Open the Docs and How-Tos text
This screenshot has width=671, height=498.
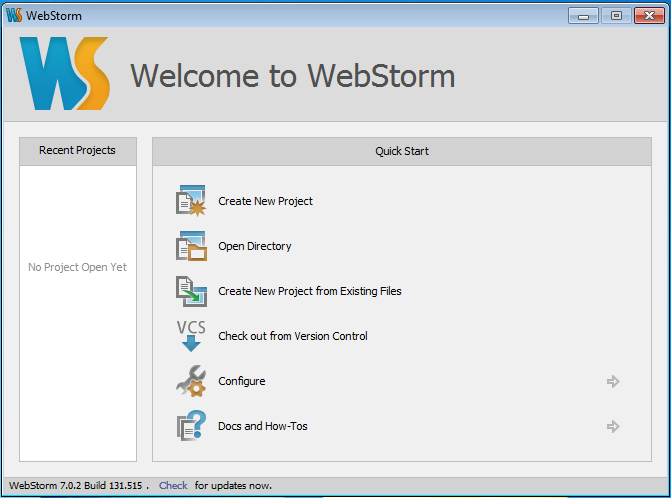coord(263,426)
